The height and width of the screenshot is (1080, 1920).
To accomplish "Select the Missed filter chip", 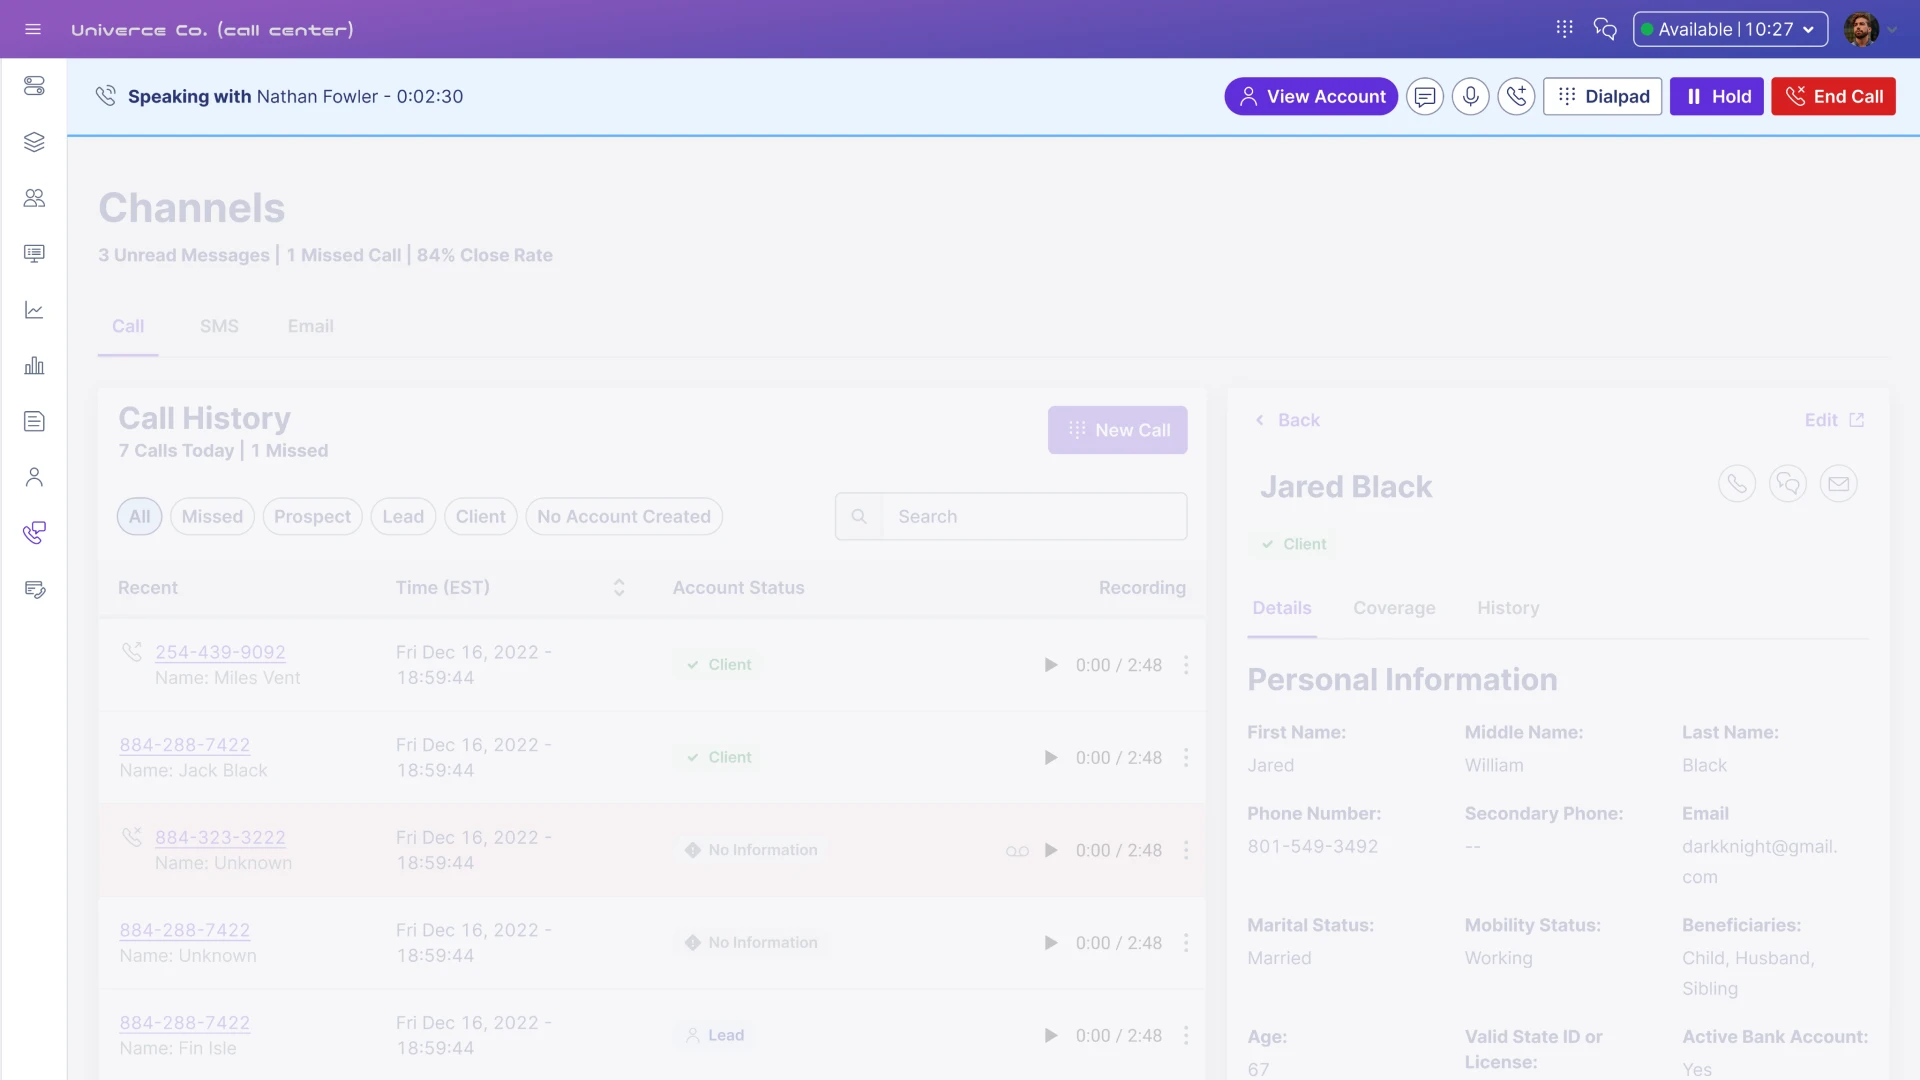I will 212,517.
